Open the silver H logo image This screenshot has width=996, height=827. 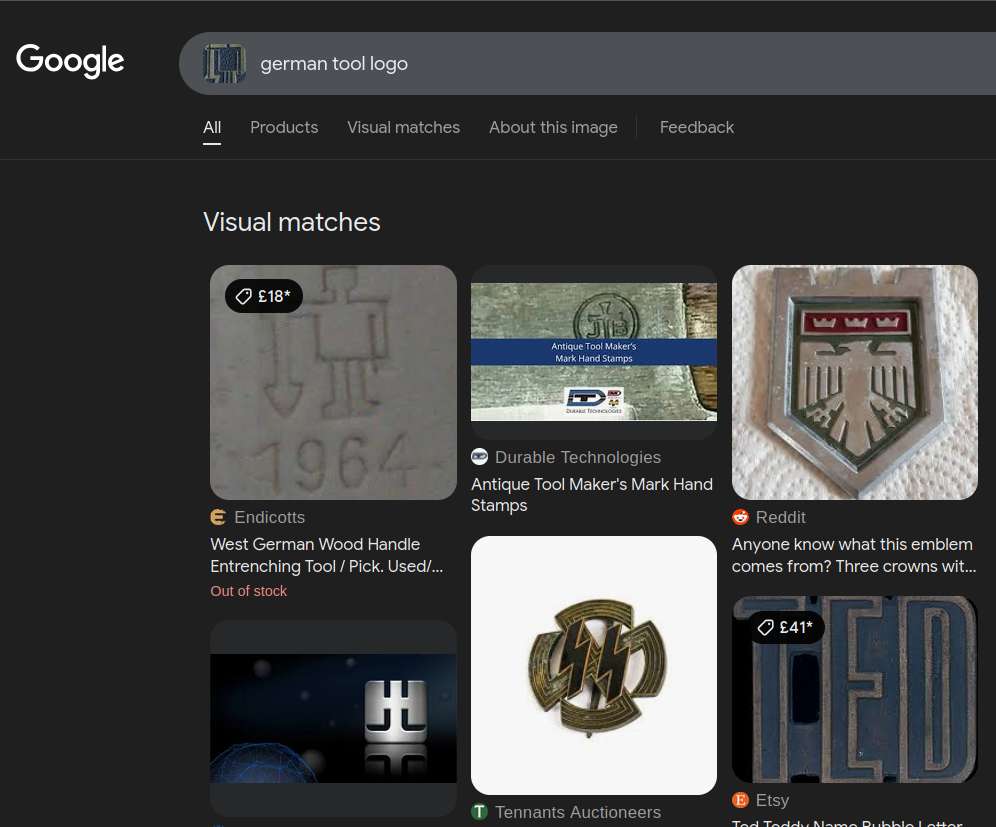pos(333,718)
